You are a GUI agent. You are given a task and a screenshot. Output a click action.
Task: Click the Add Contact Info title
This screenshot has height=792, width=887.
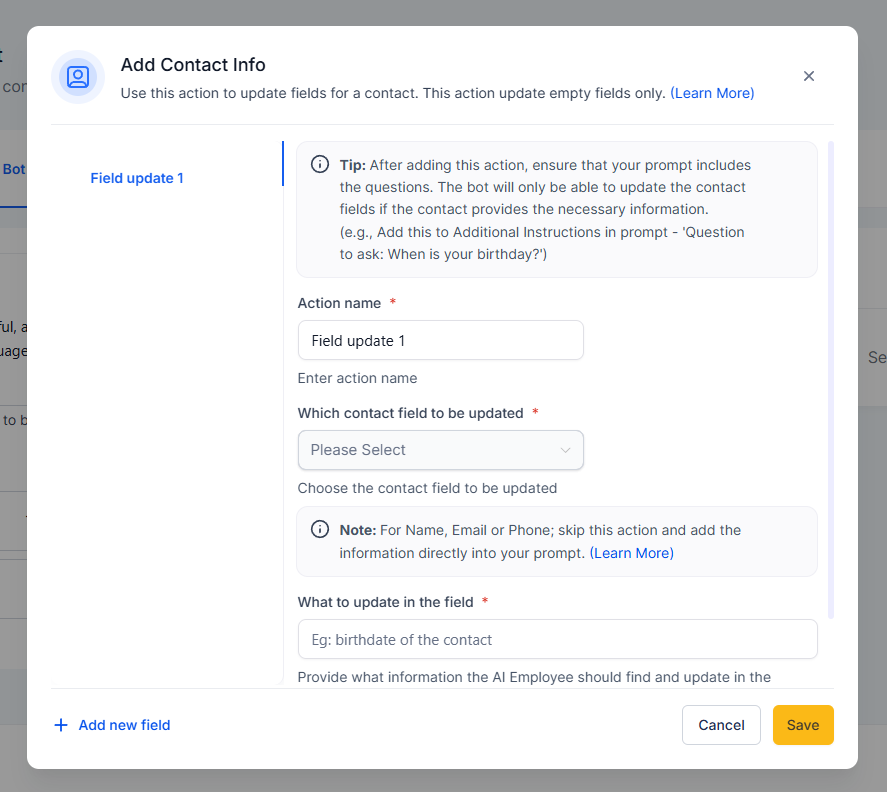click(x=193, y=65)
